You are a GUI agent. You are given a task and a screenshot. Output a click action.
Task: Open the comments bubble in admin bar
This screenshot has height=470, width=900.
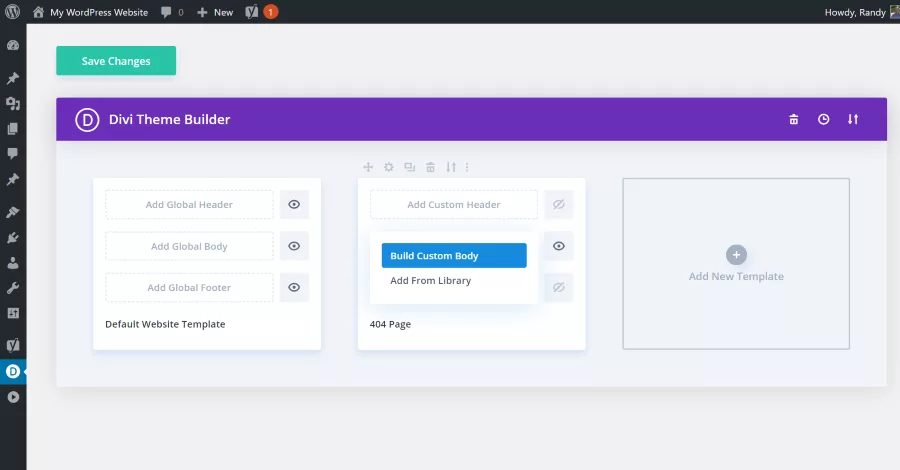pyautogui.click(x=172, y=12)
